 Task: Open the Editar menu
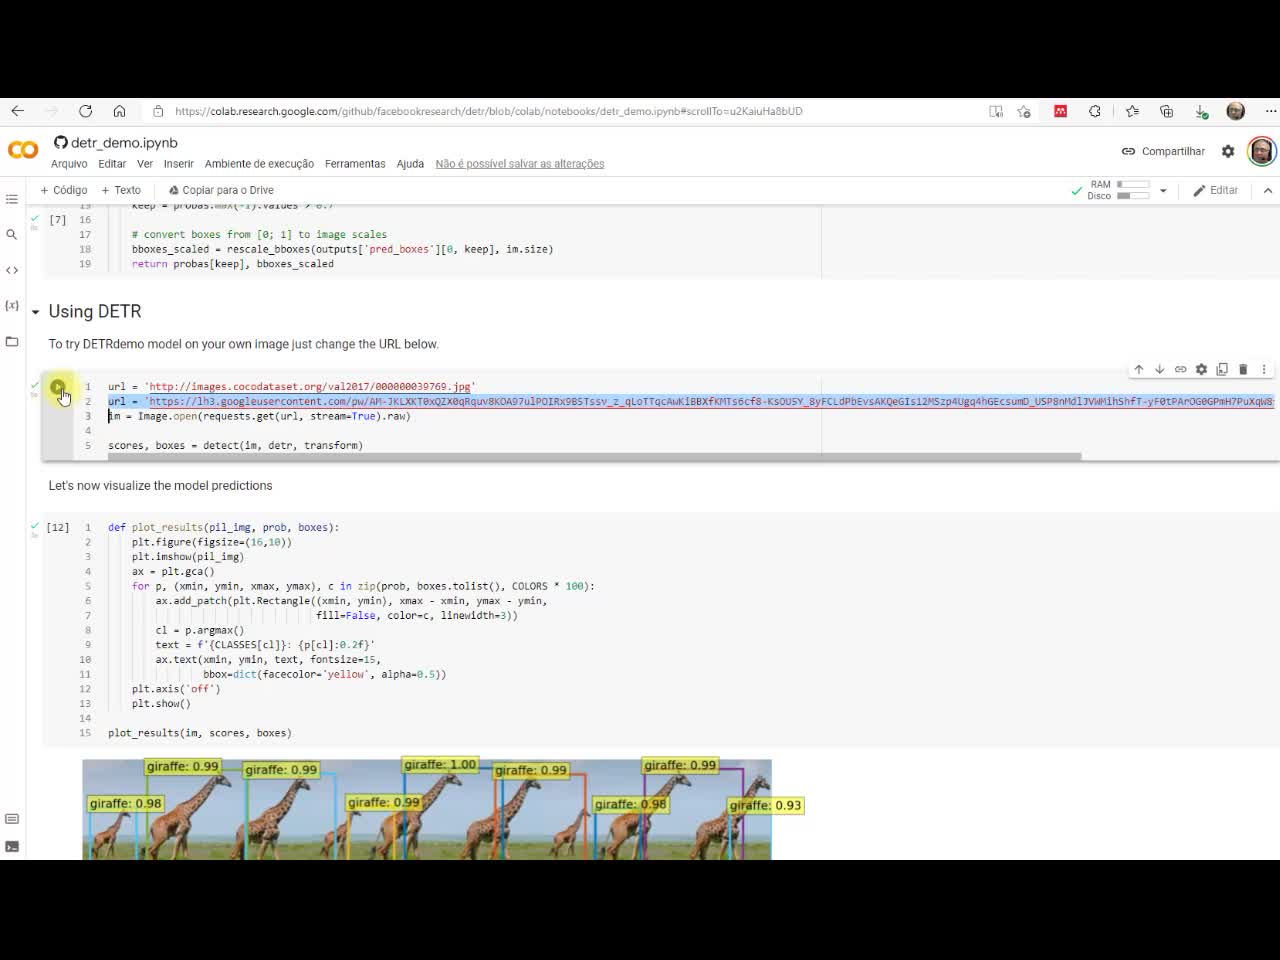coord(112,164)
